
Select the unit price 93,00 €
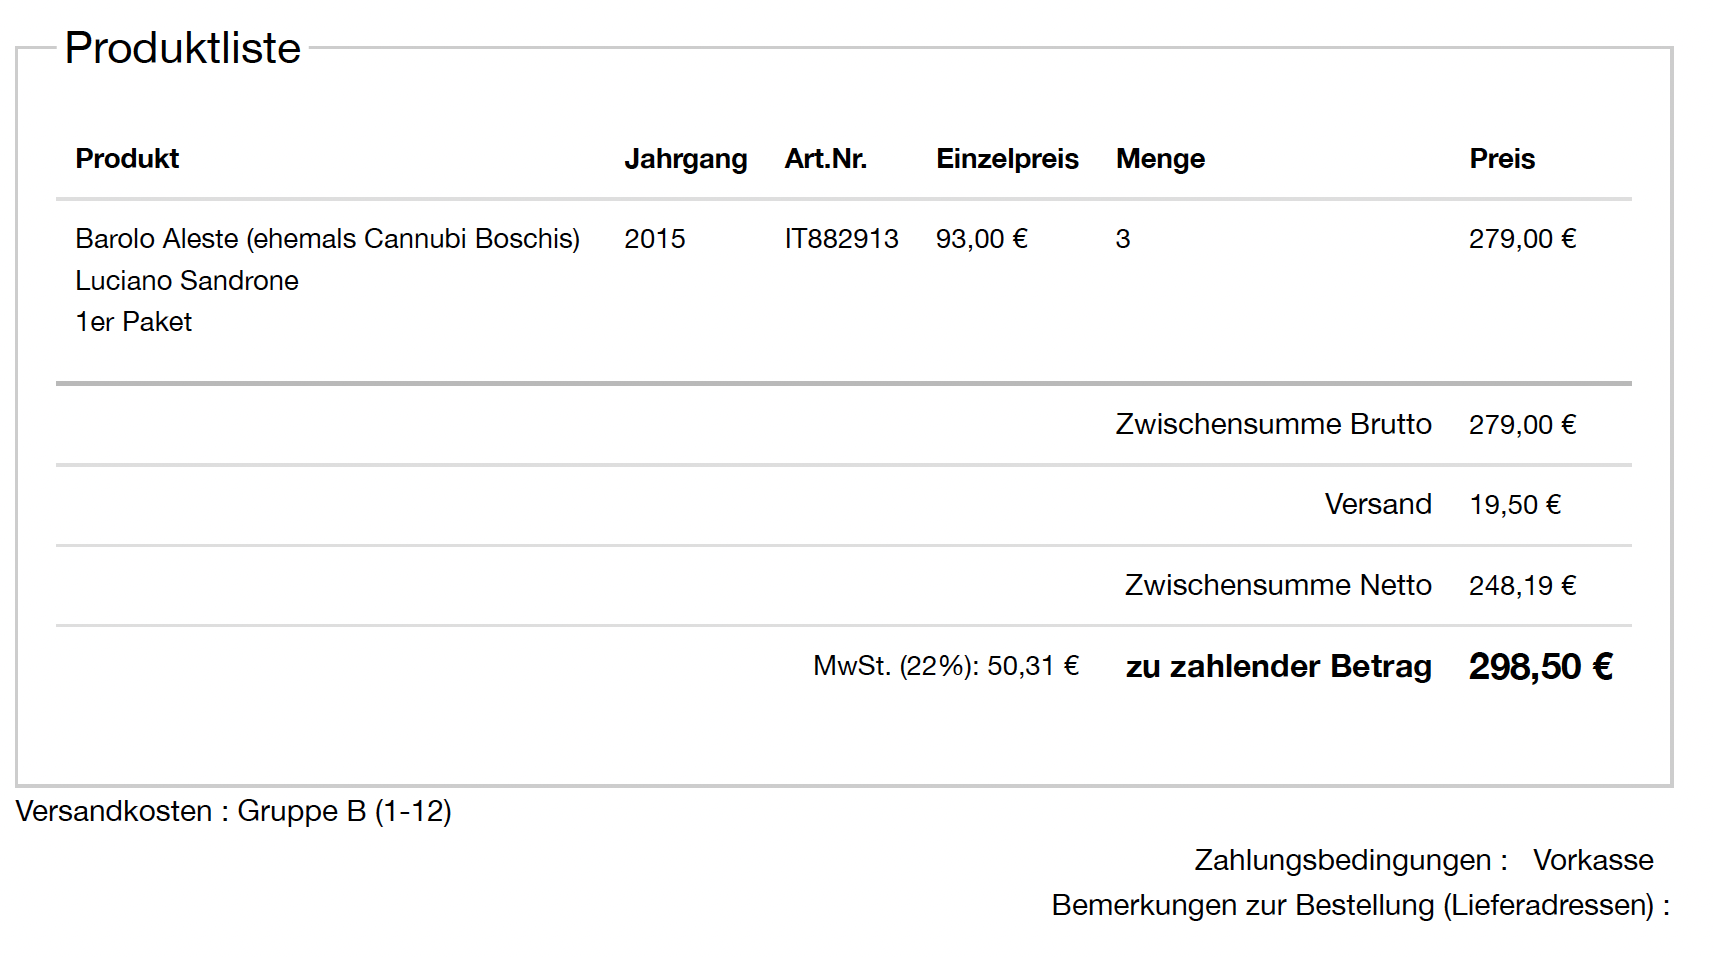pos(981,239)
